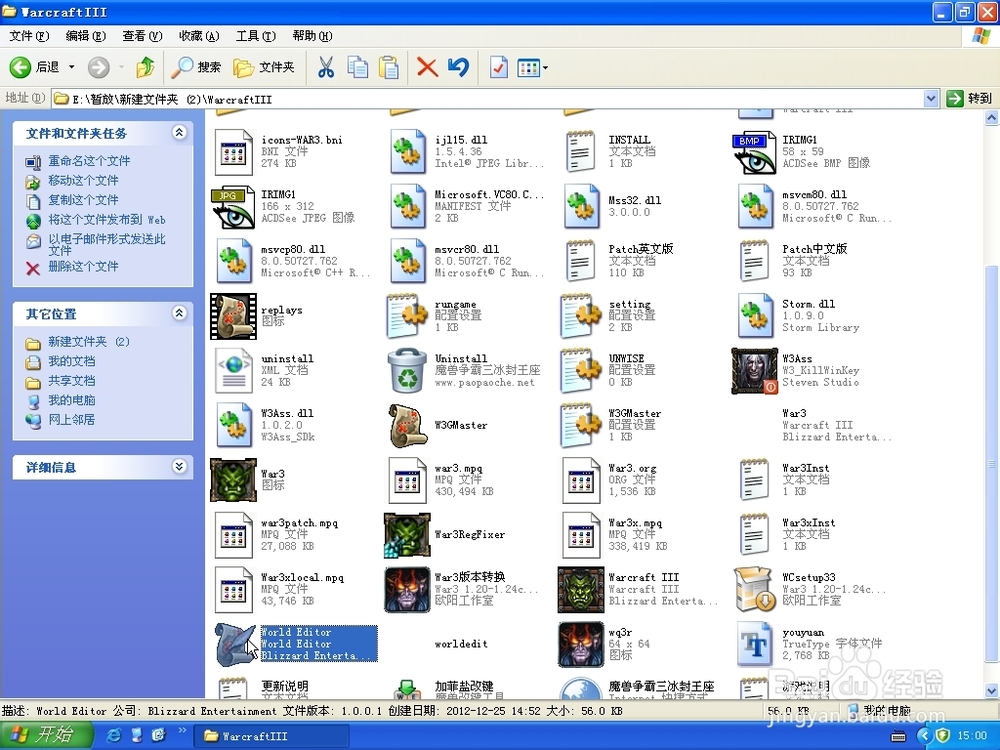Open Shared Documents (共享文档) link

coord(71,381)
